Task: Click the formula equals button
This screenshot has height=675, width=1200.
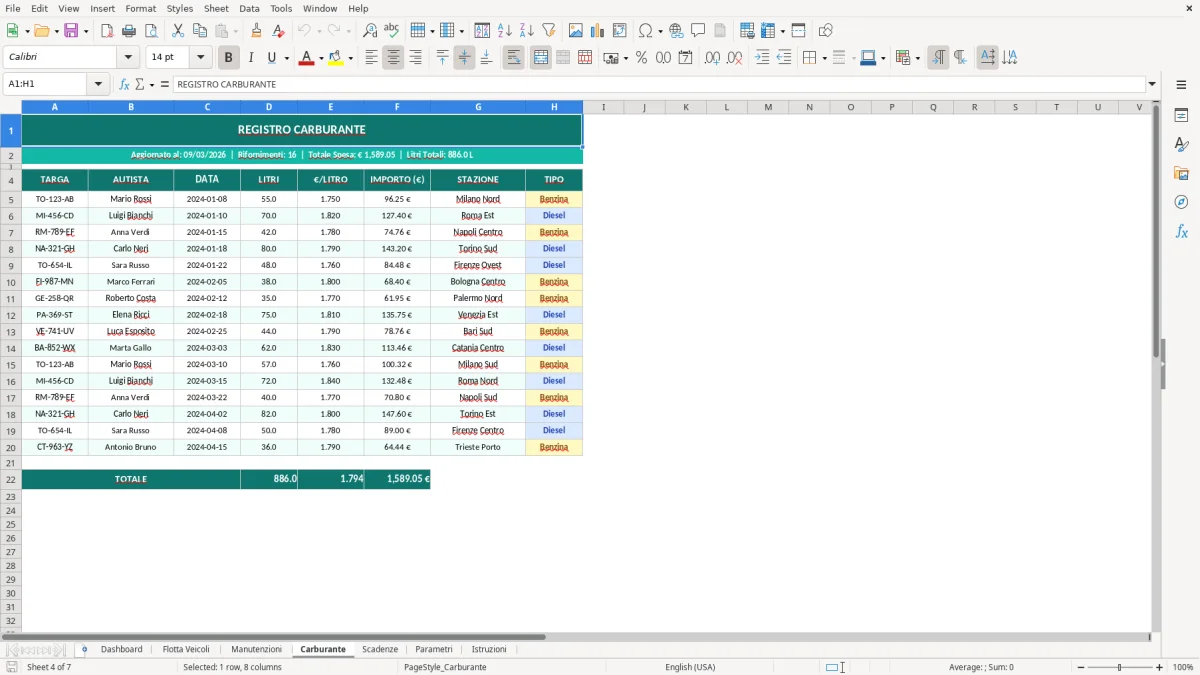Action: click(165, 84)
